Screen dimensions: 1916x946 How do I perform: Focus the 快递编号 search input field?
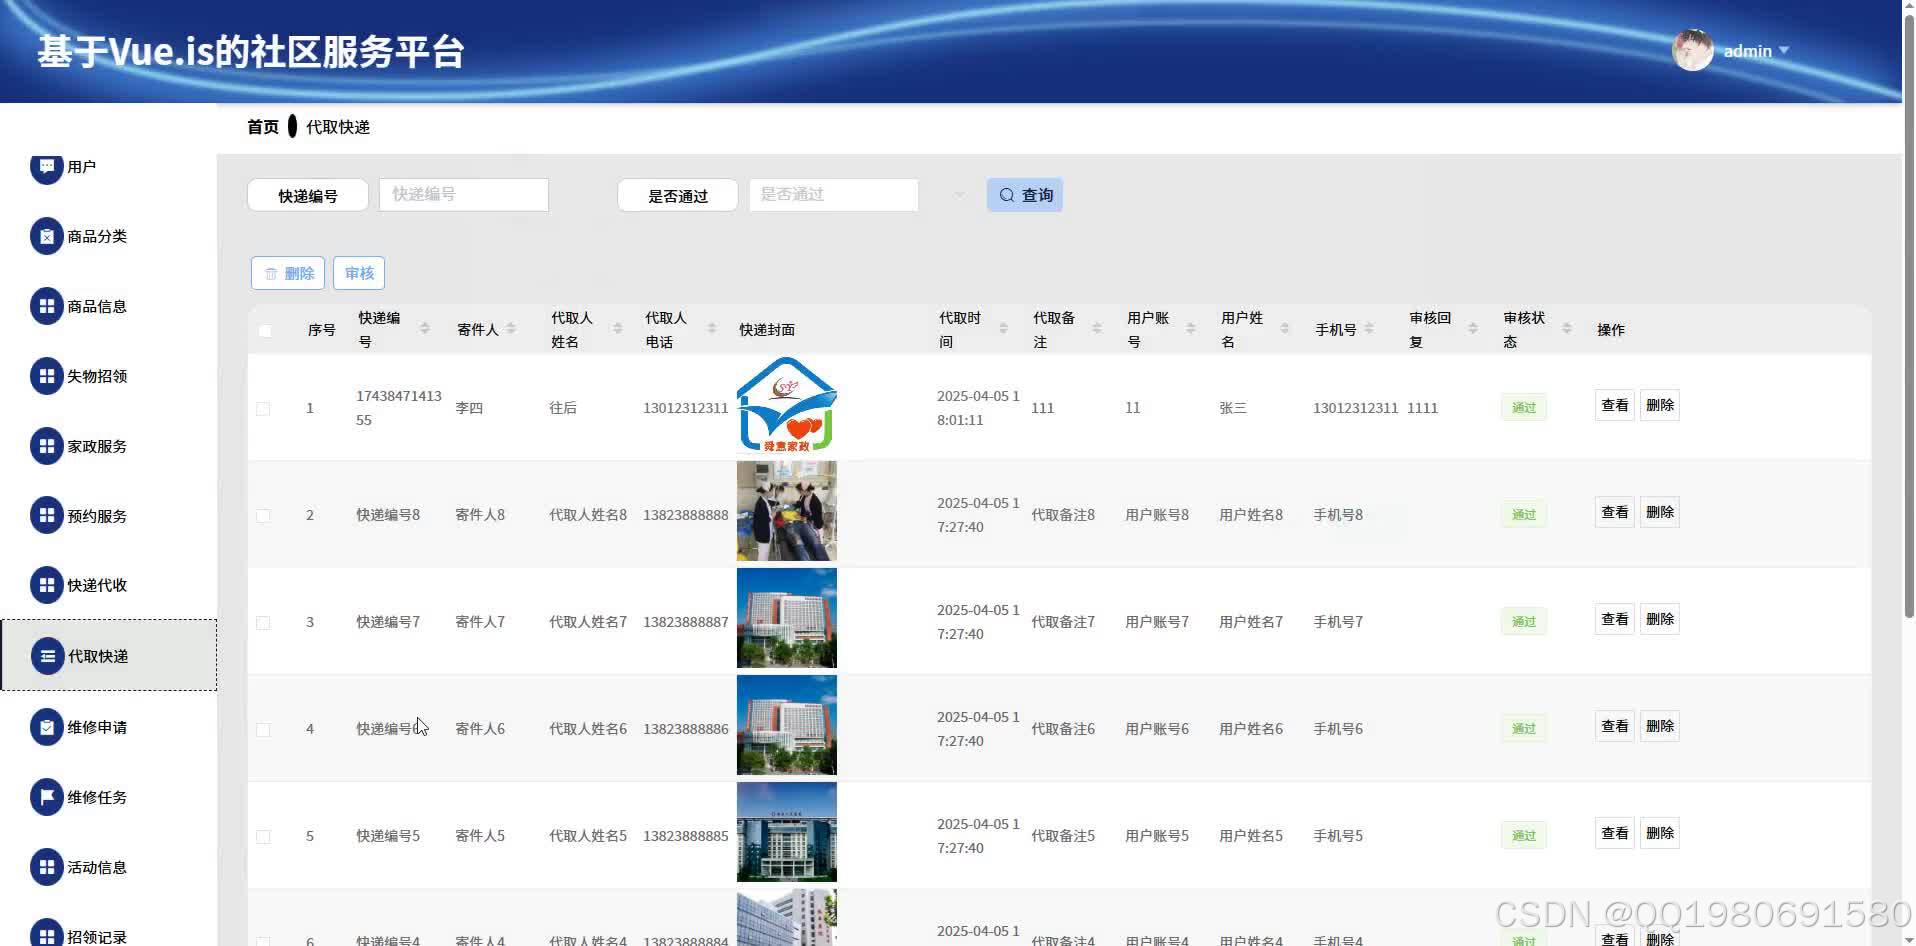point(464,195)
